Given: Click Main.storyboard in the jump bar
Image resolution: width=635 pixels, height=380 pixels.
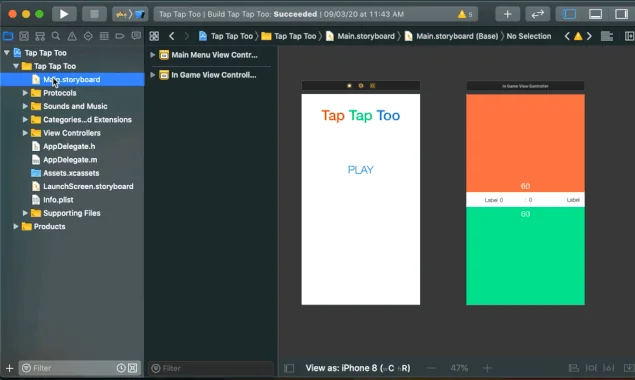Looking at the screenshot, I should pos(360,36).
